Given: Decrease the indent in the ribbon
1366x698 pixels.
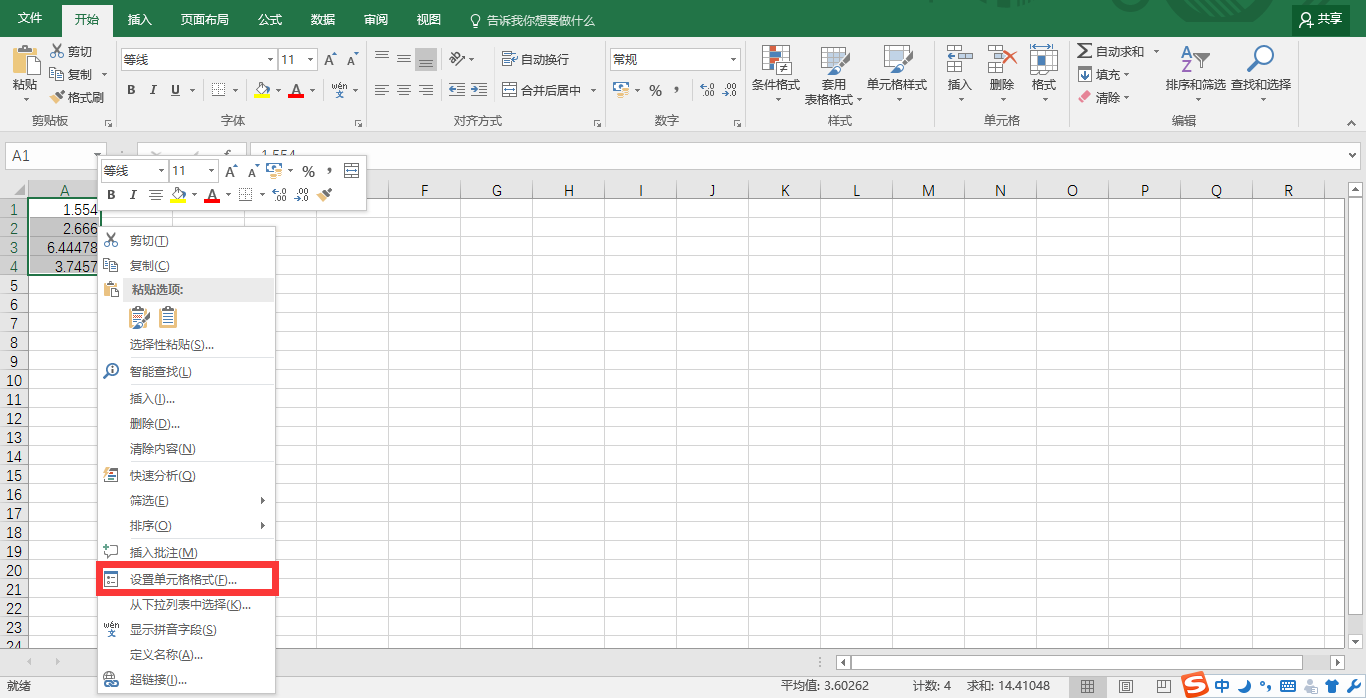Looking at the screenshot, I should (x=457, y=90).
